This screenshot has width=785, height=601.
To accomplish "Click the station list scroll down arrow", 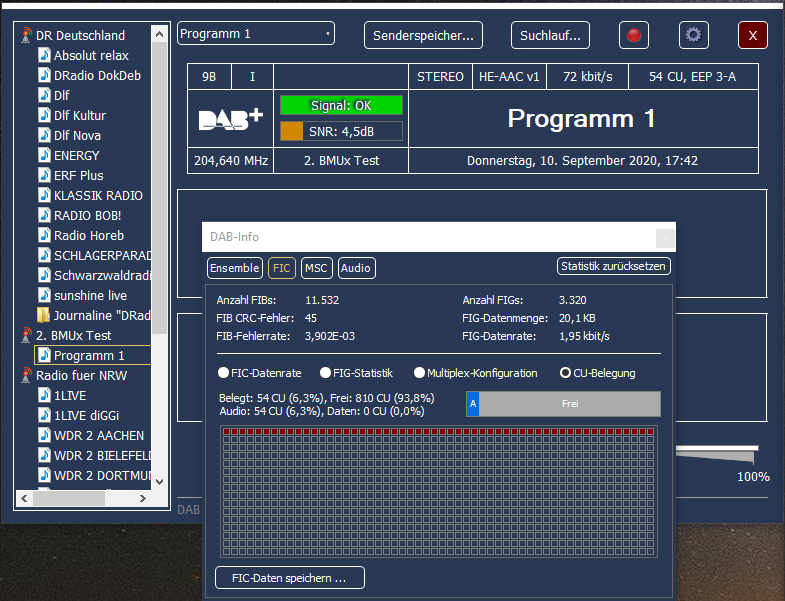I will 159,482.
